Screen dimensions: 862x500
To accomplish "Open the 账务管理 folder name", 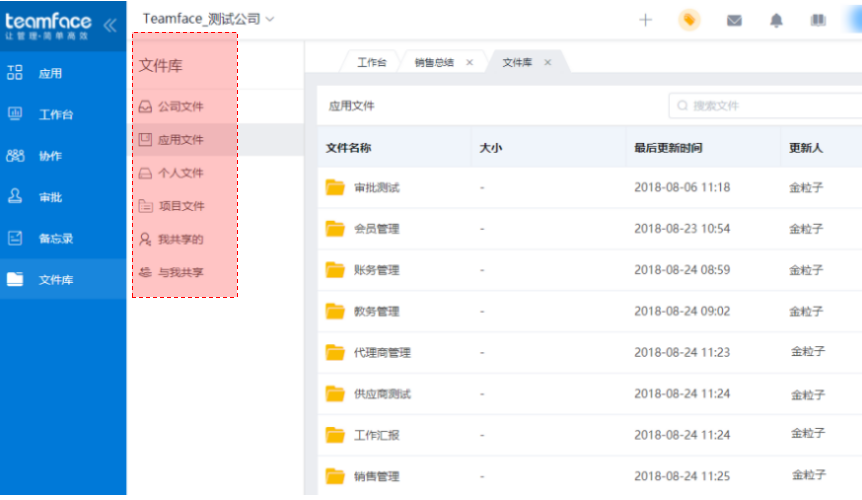I will coord(377,270).
